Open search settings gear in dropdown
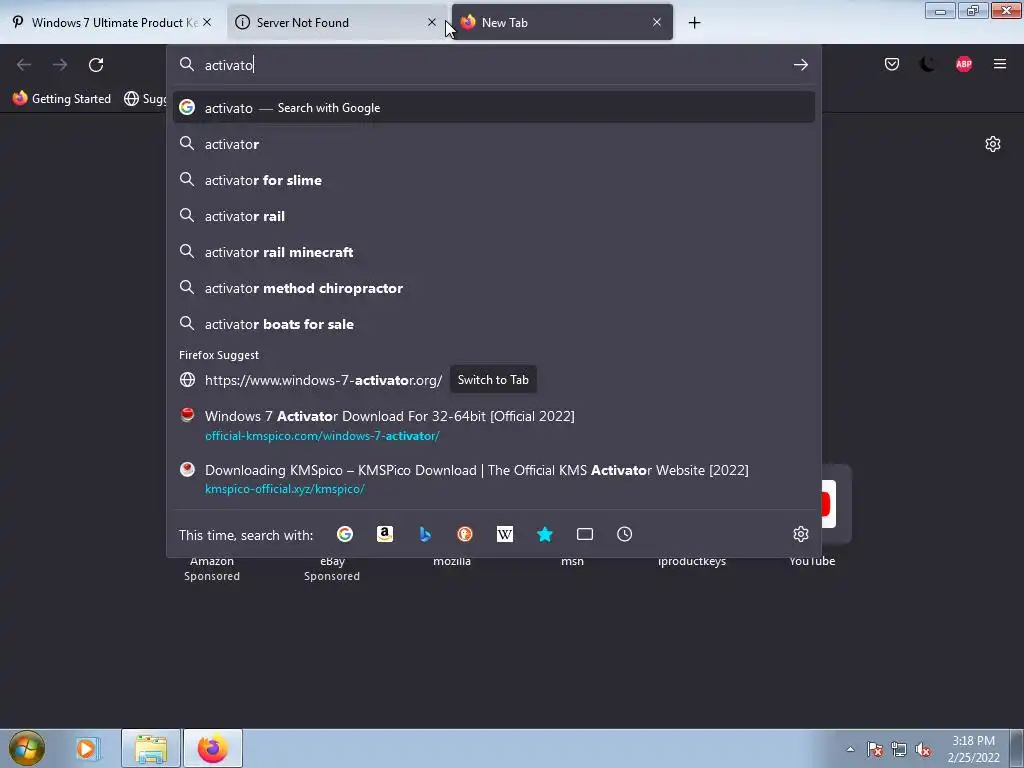This screenshot has height=768, width=1024. [801, 534]
